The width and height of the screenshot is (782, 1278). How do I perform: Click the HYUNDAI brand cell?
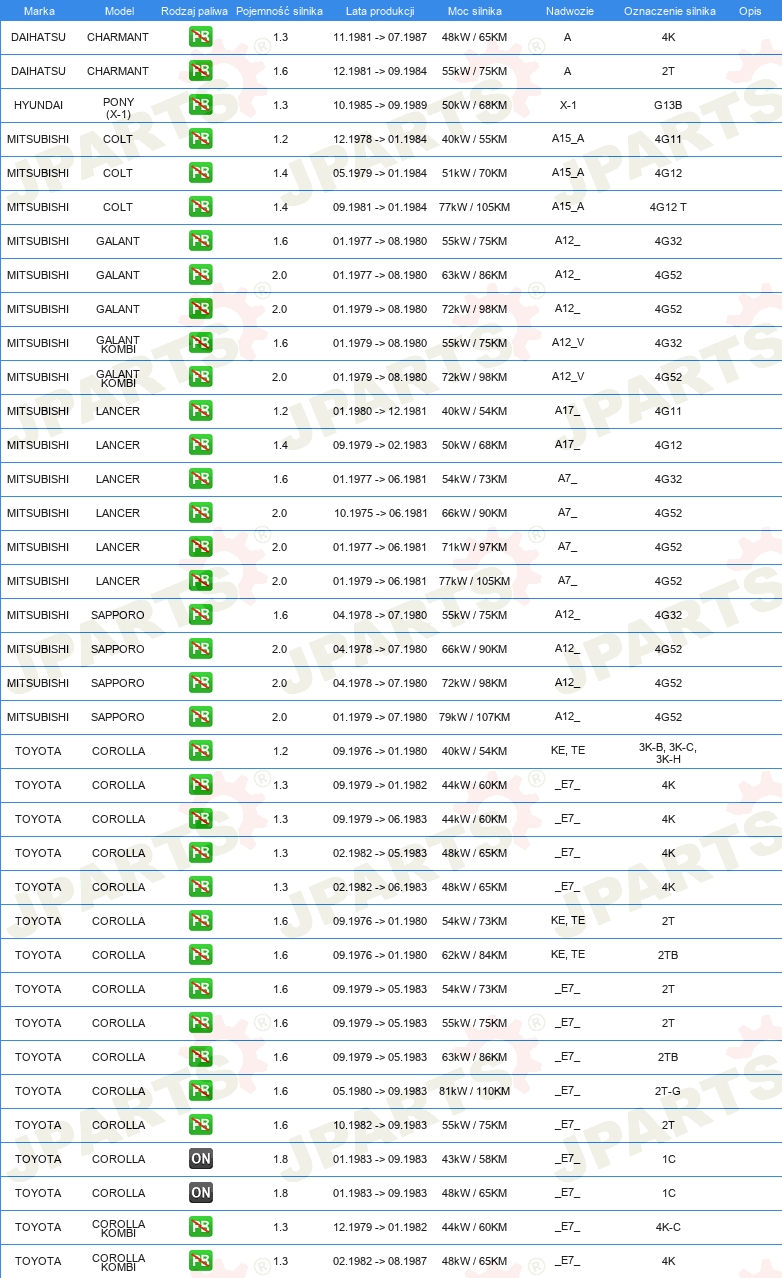pyautogui.click(x=38, y=105)
